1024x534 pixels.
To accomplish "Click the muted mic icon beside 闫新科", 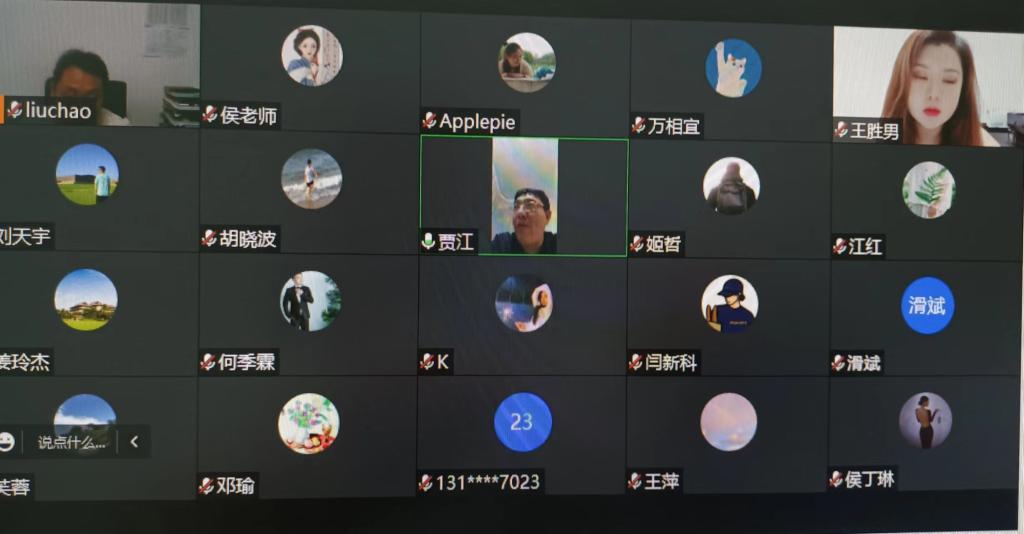I will pyautogui.click(x=636, y=362).
